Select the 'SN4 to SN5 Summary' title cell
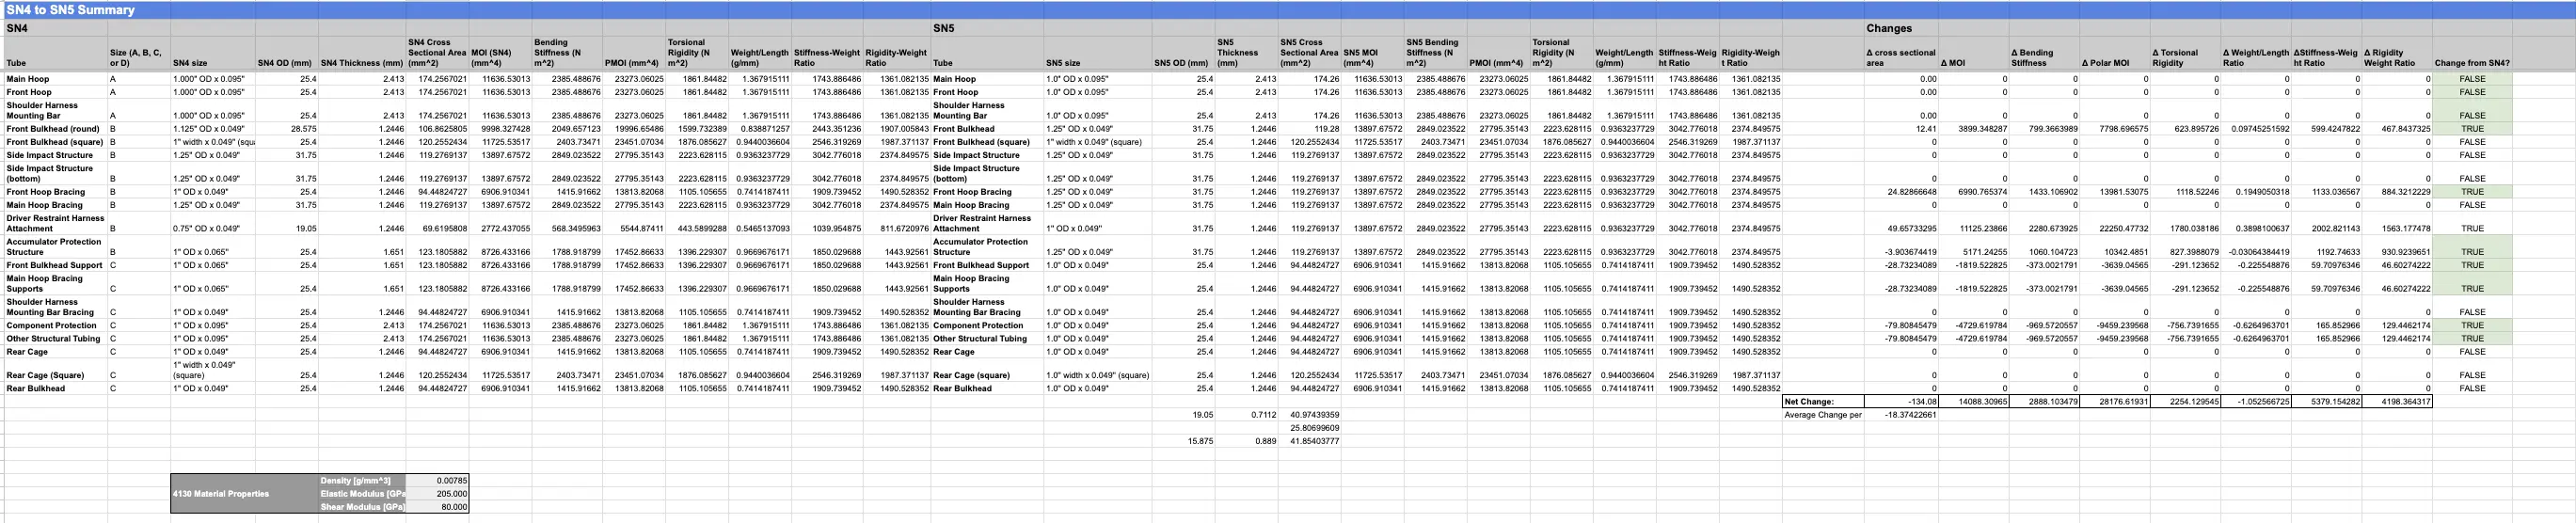 click(70, 10)
